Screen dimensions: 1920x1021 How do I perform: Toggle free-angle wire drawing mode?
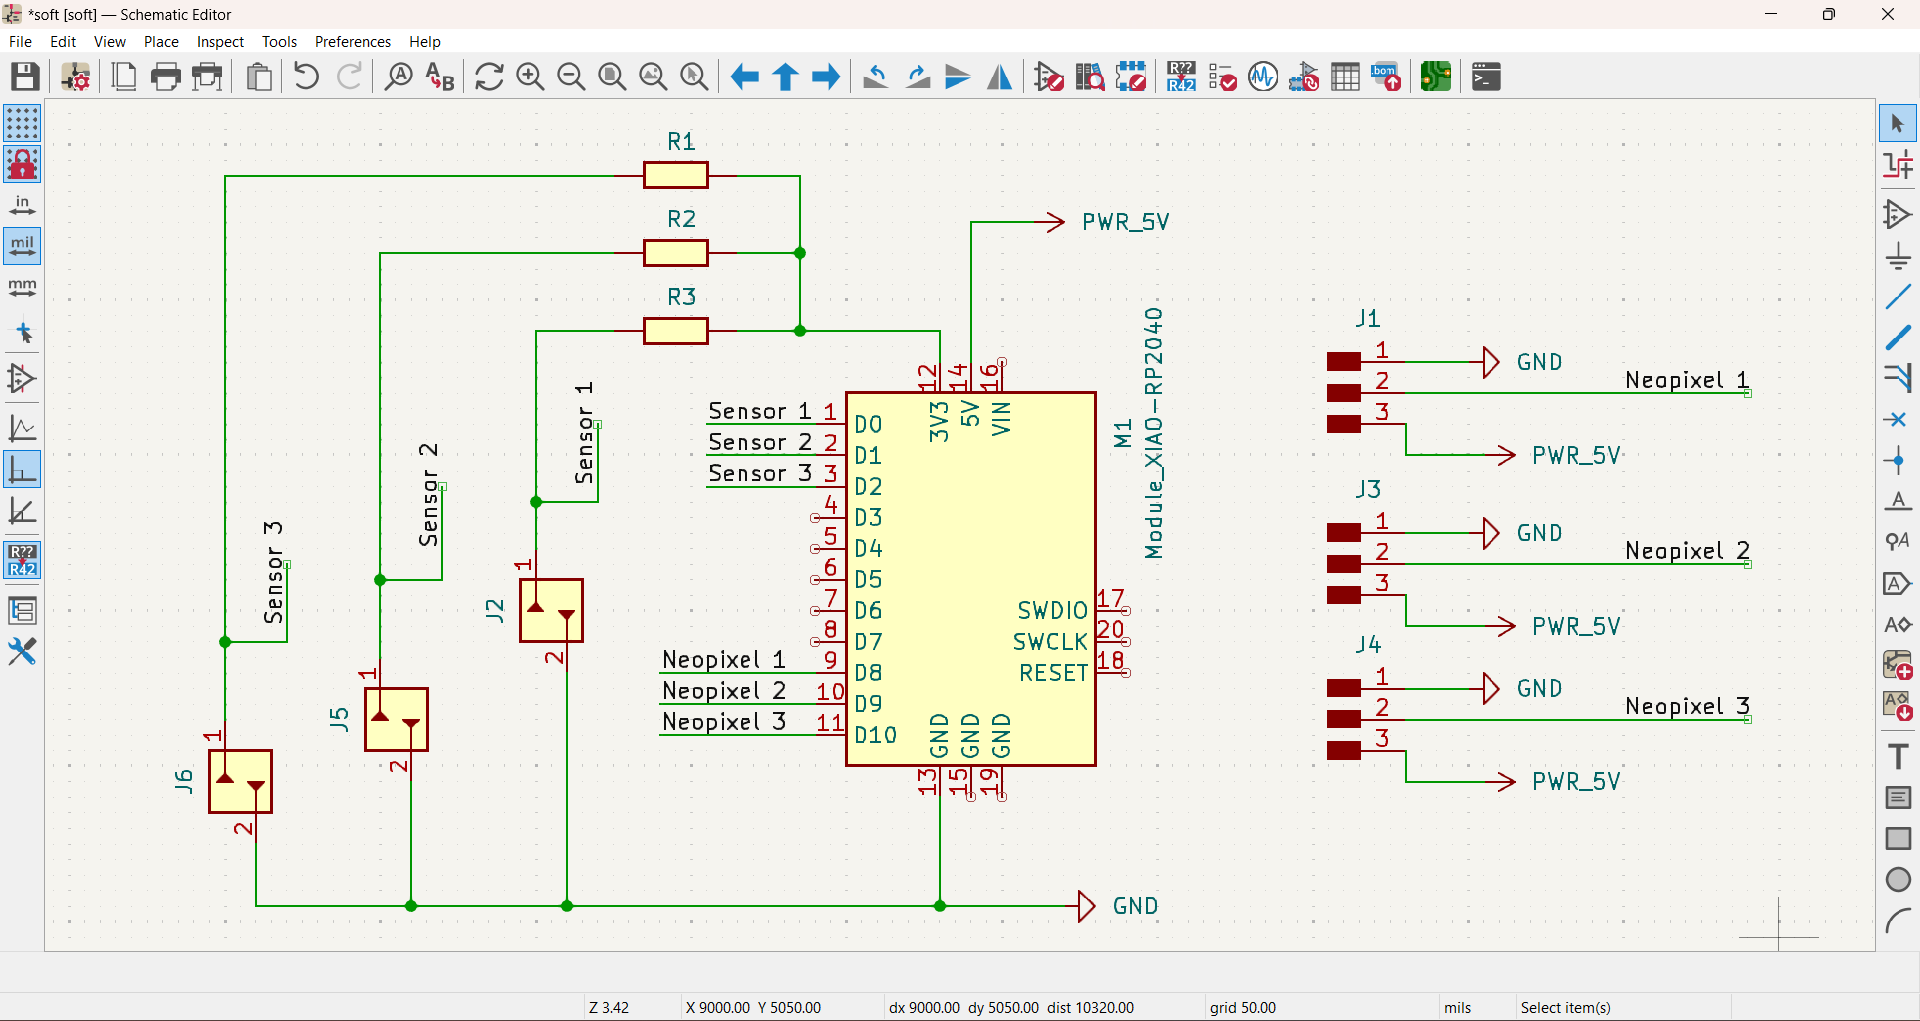pos(22,429)
